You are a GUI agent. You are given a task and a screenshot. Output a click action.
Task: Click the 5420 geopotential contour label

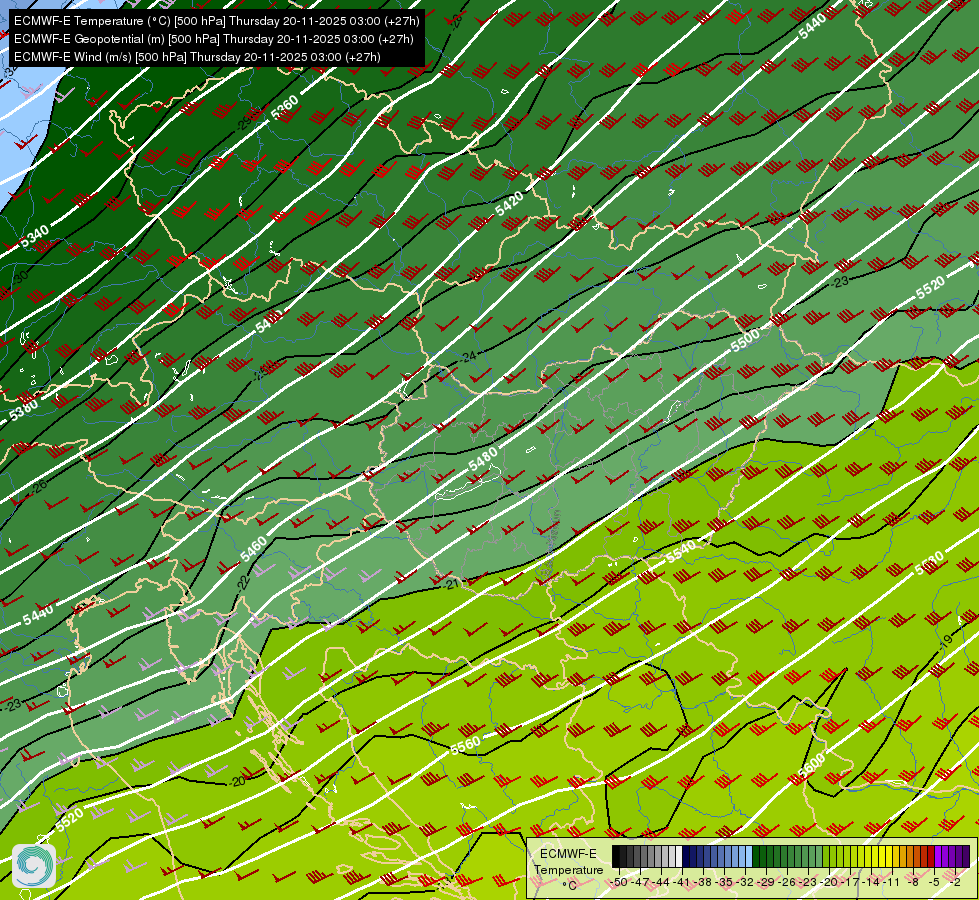(x=509, y=204)
